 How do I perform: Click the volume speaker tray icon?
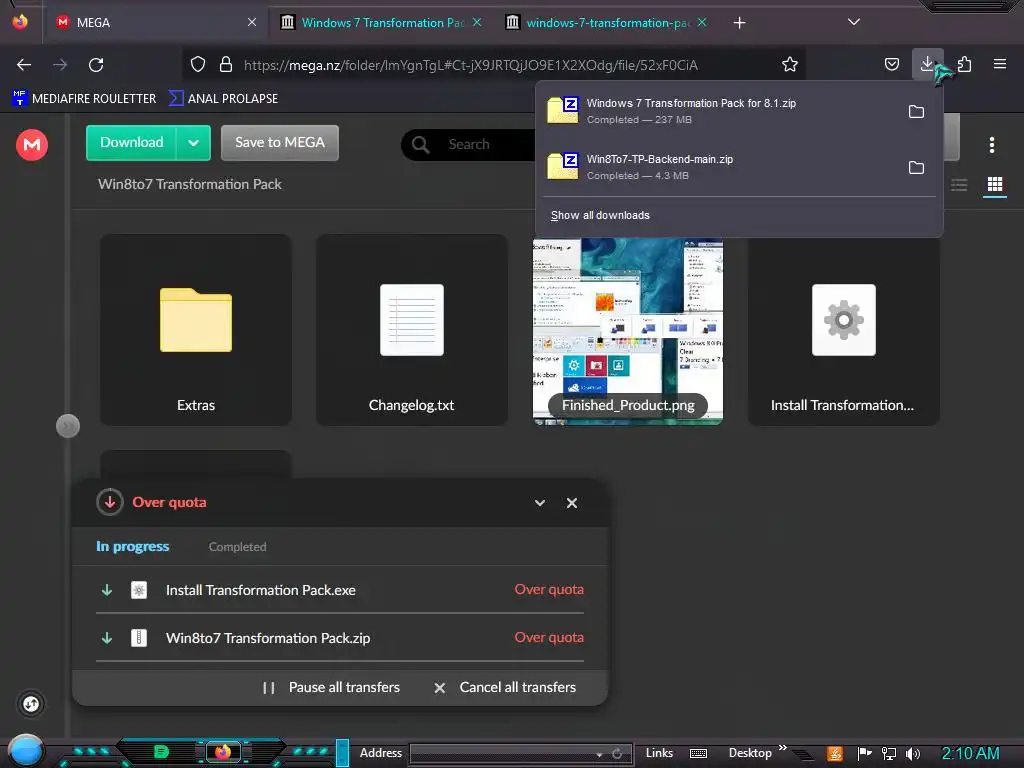[913, 754]
